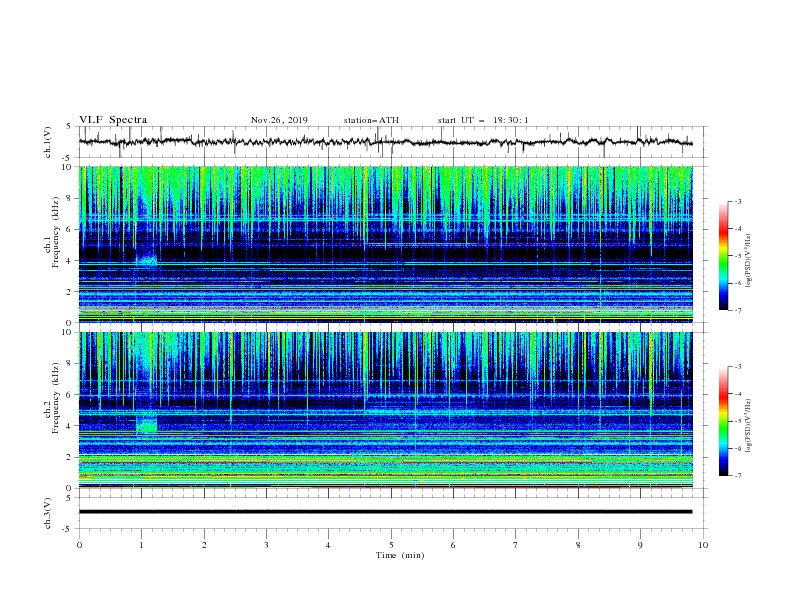Select the "start UT = 18:30:1" text
The width and height of the screenshot is (792, 612).
pos(483,120)
